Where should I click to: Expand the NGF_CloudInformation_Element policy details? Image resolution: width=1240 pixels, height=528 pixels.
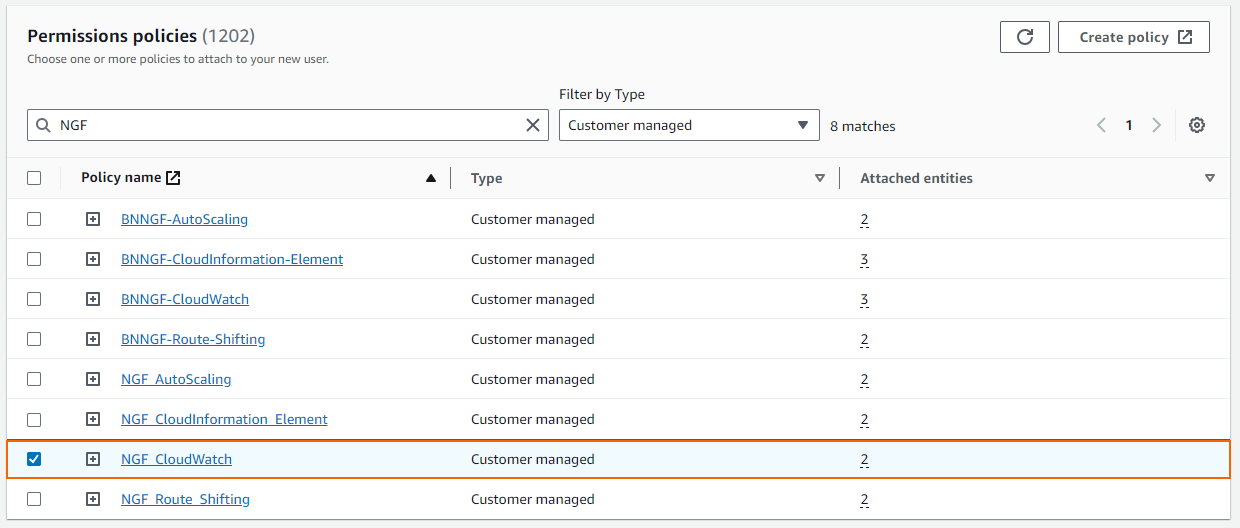(93, 419)
